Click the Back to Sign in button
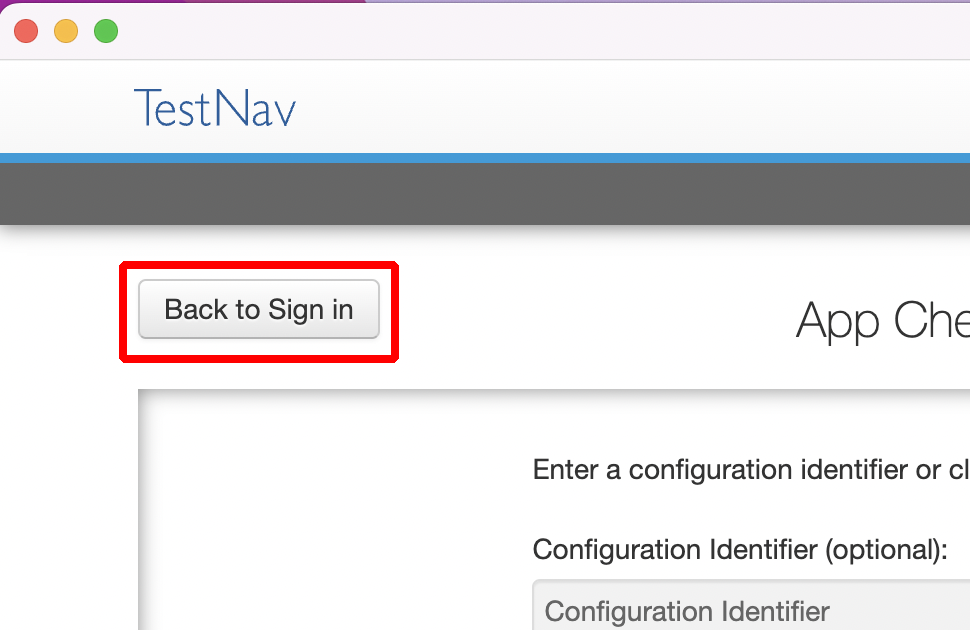The image size is (970, 630). [259, 309]
